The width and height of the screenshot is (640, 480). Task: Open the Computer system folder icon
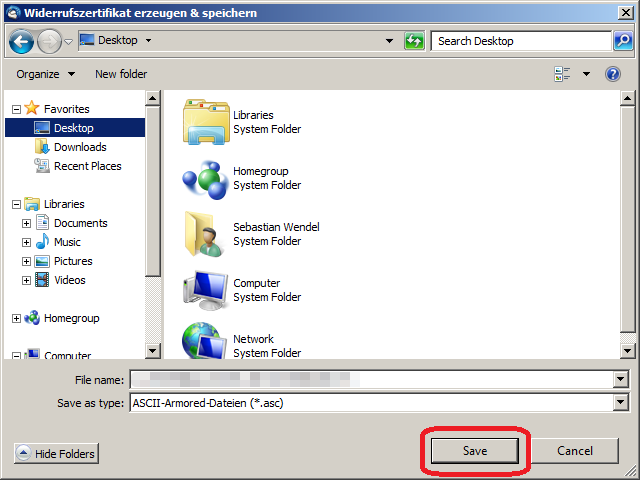pyautogui.click(x=206, y=290)
